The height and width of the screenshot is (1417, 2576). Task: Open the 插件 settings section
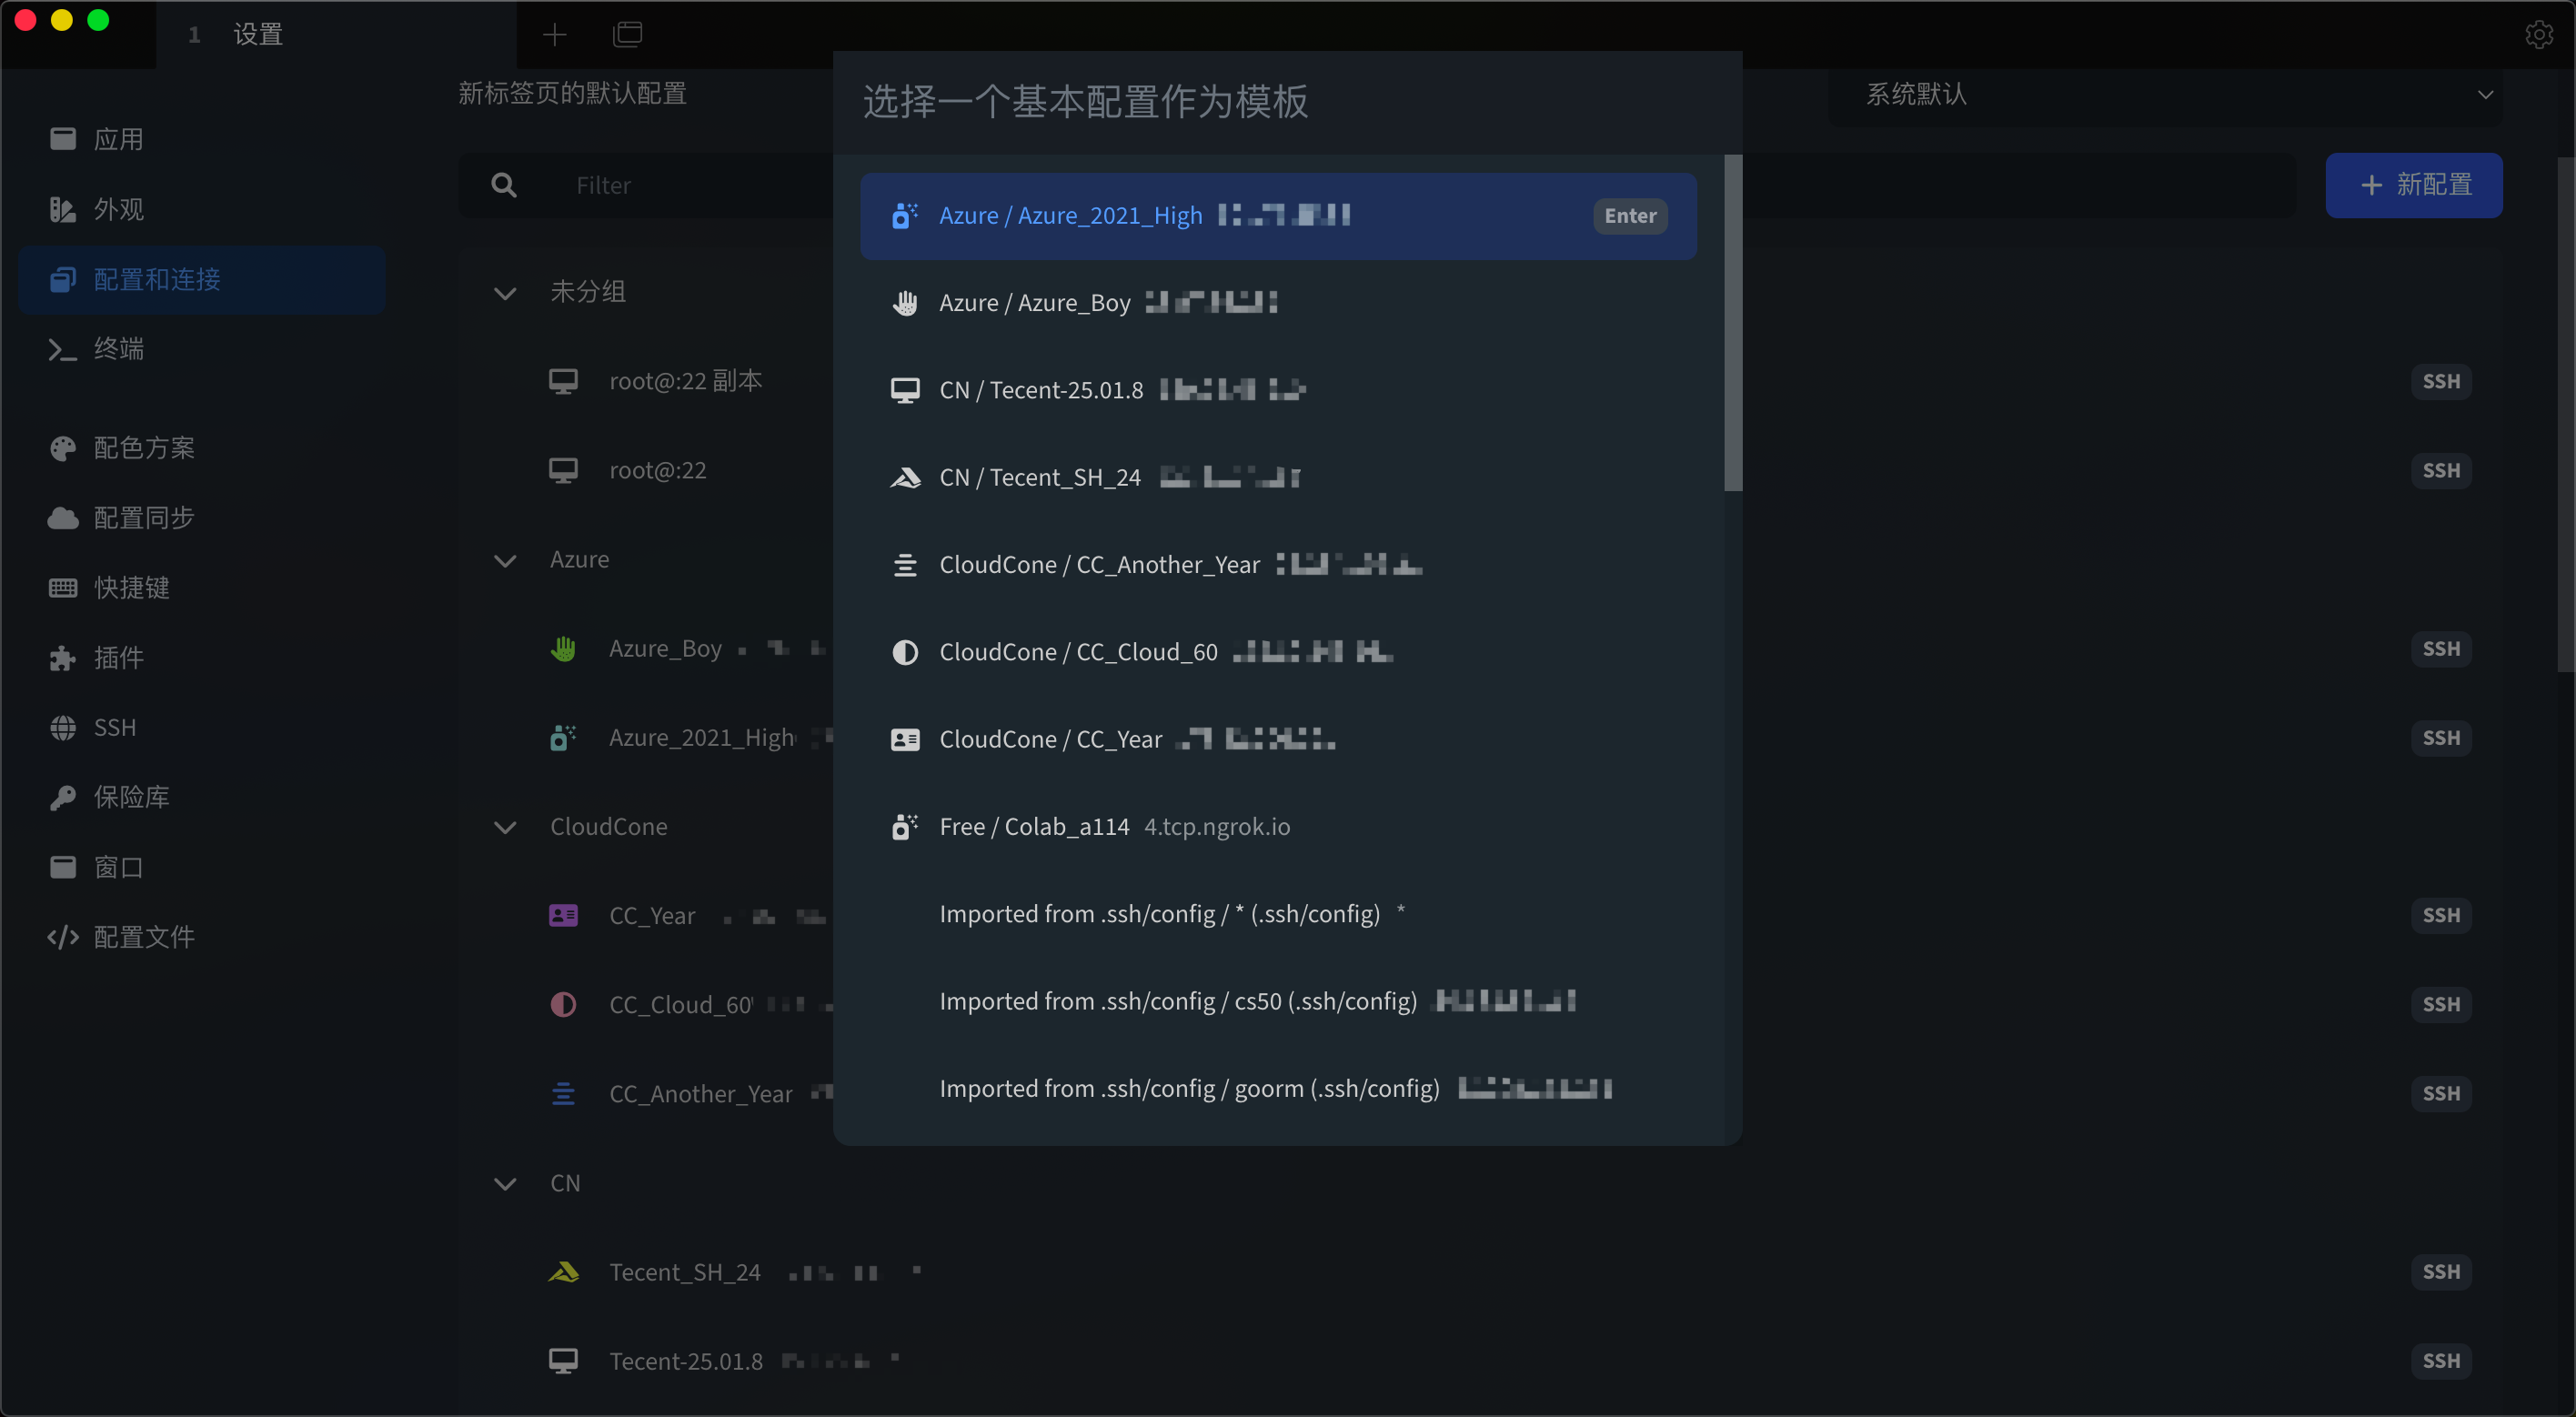[118, 657]
